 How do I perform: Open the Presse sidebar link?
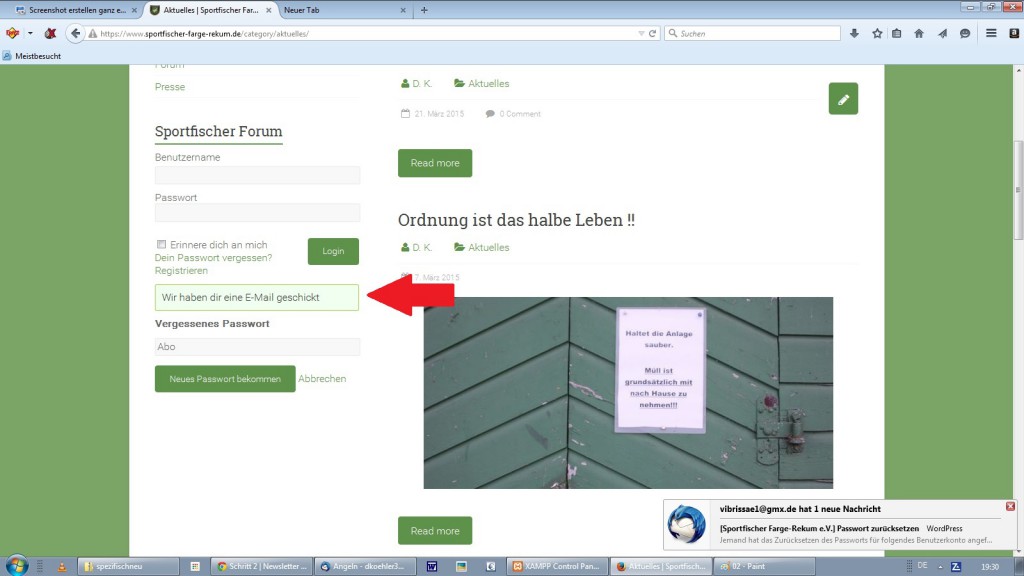tap(170, 87)
